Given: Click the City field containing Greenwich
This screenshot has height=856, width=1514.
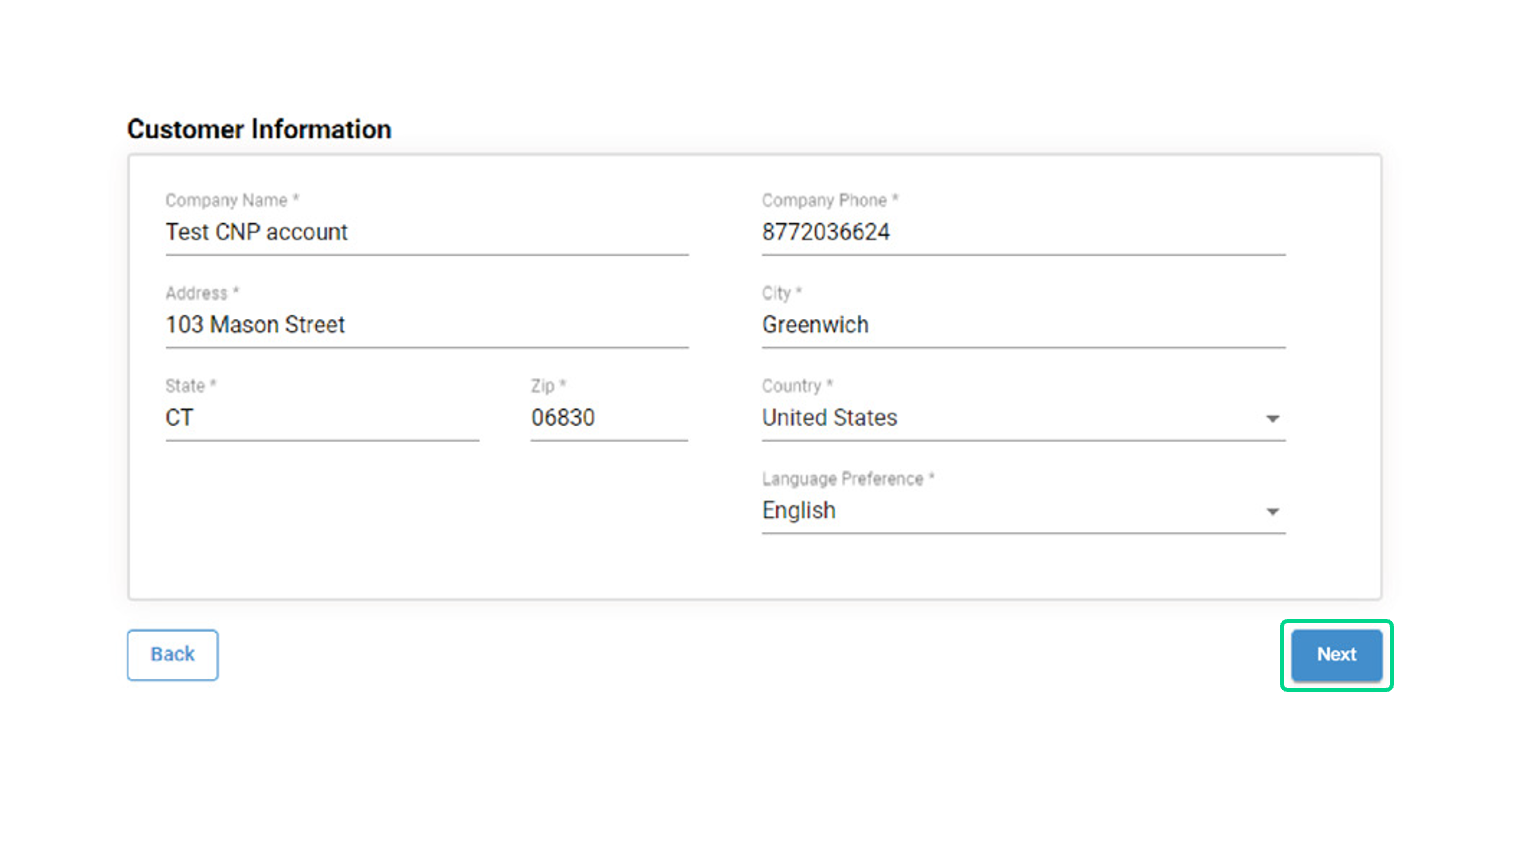Looking at the screenshot, I should tap(815, 325).
